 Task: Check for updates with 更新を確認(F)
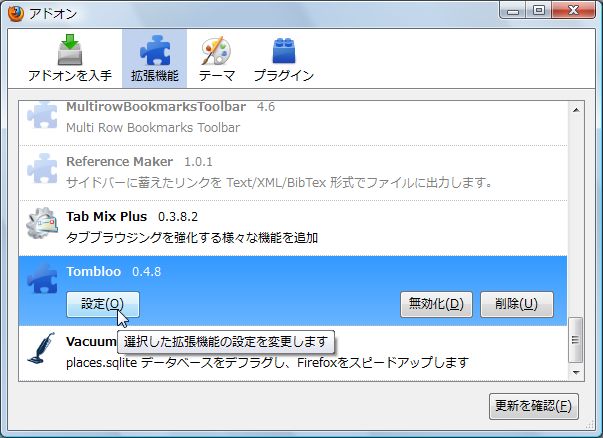[x=534, y=406]
